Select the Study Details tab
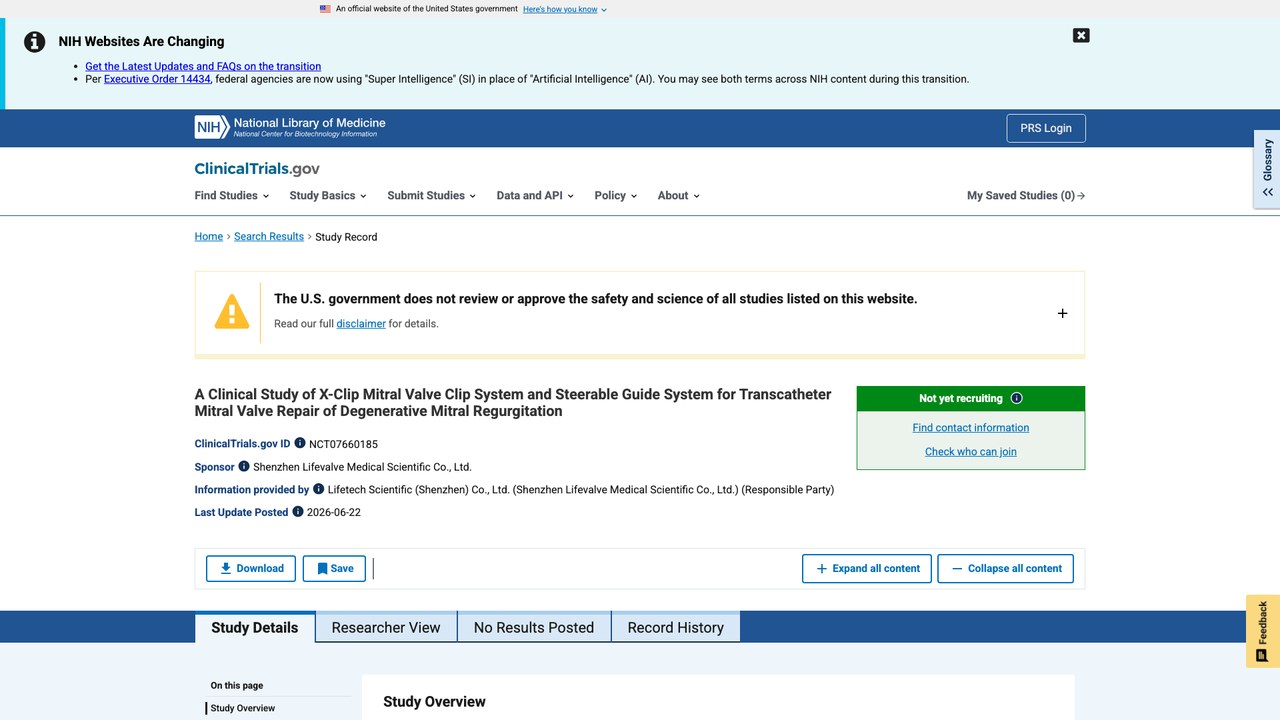The image size is (1280, 720). click(x=255, y=627)
